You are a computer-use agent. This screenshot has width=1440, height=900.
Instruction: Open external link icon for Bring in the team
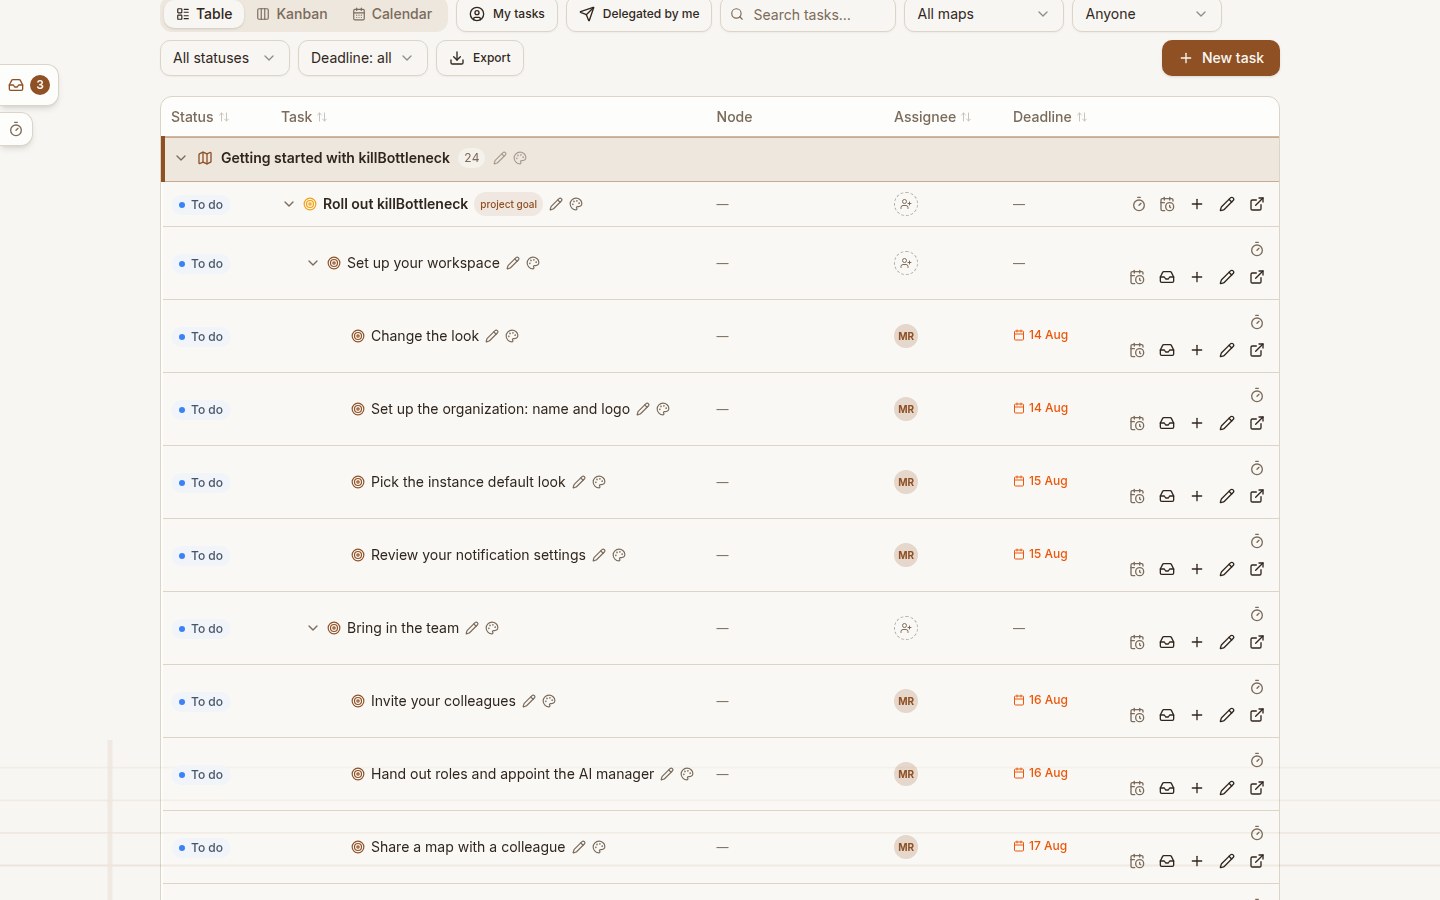1257,642
